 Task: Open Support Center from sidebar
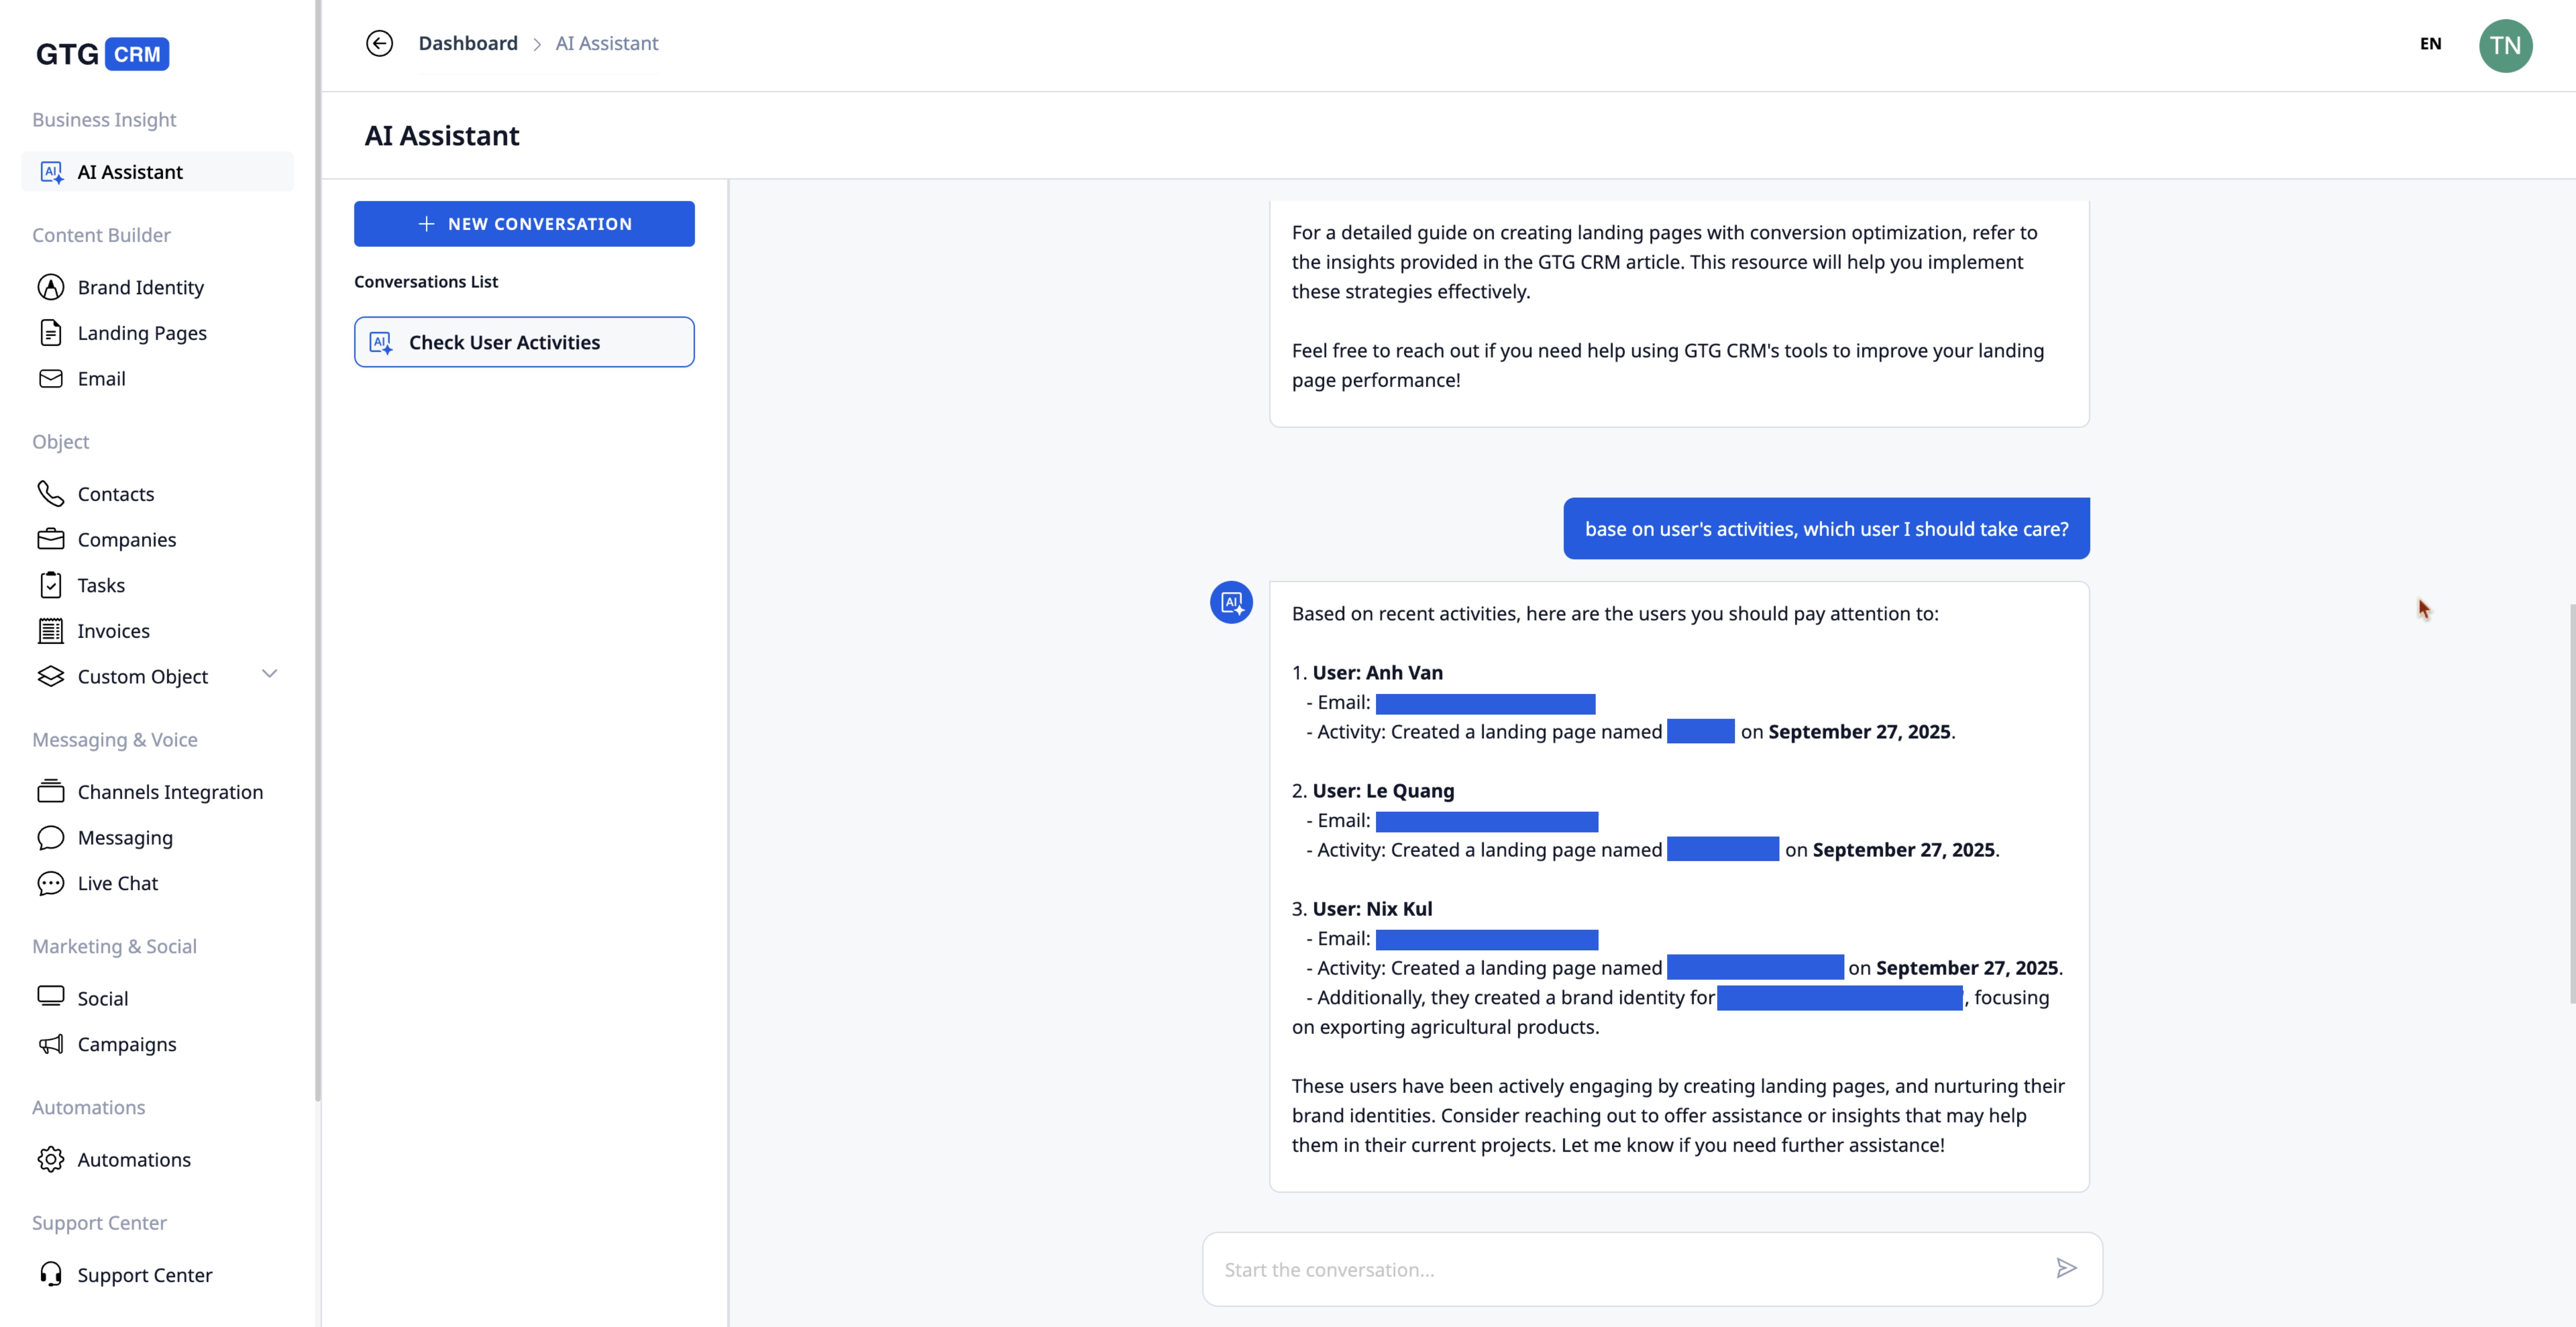pos(145,1275)
